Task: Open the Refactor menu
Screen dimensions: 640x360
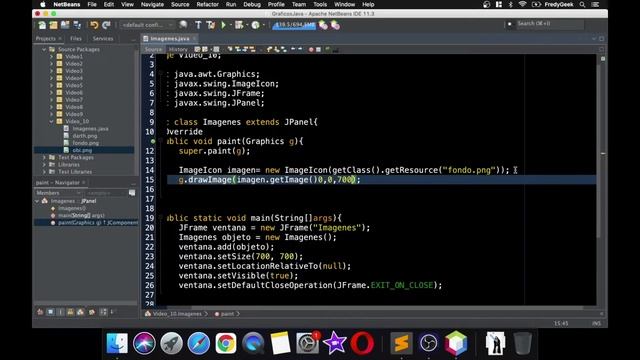Action: coord(207,4)
